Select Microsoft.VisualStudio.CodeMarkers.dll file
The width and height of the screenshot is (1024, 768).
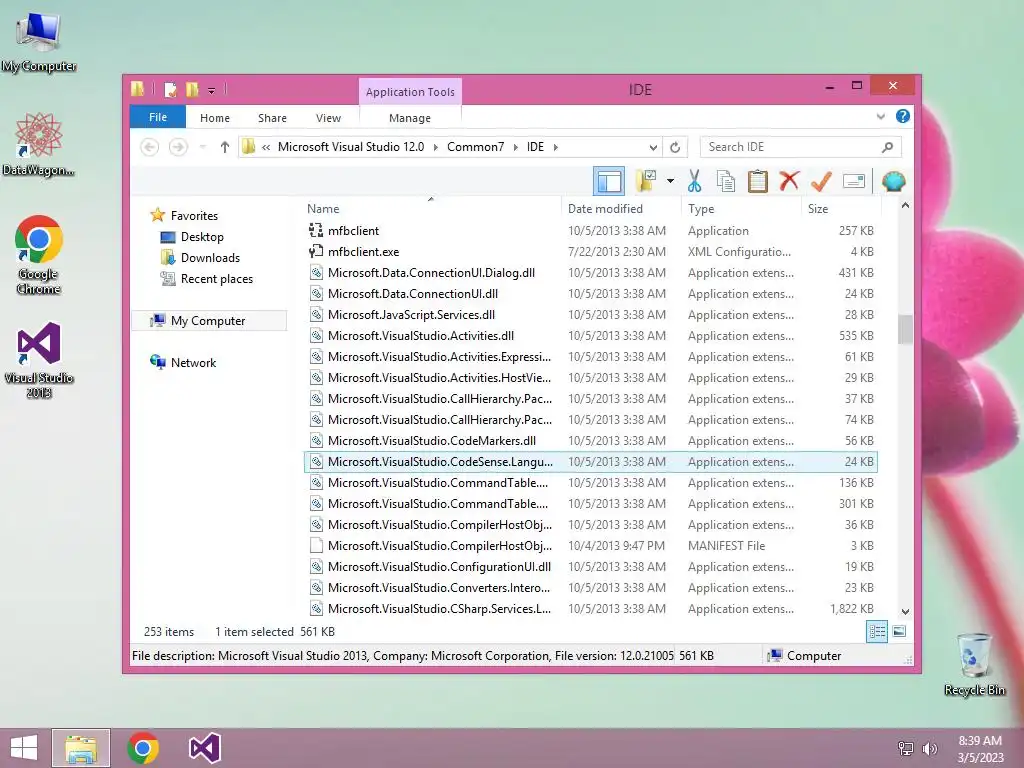click(591, 440)
